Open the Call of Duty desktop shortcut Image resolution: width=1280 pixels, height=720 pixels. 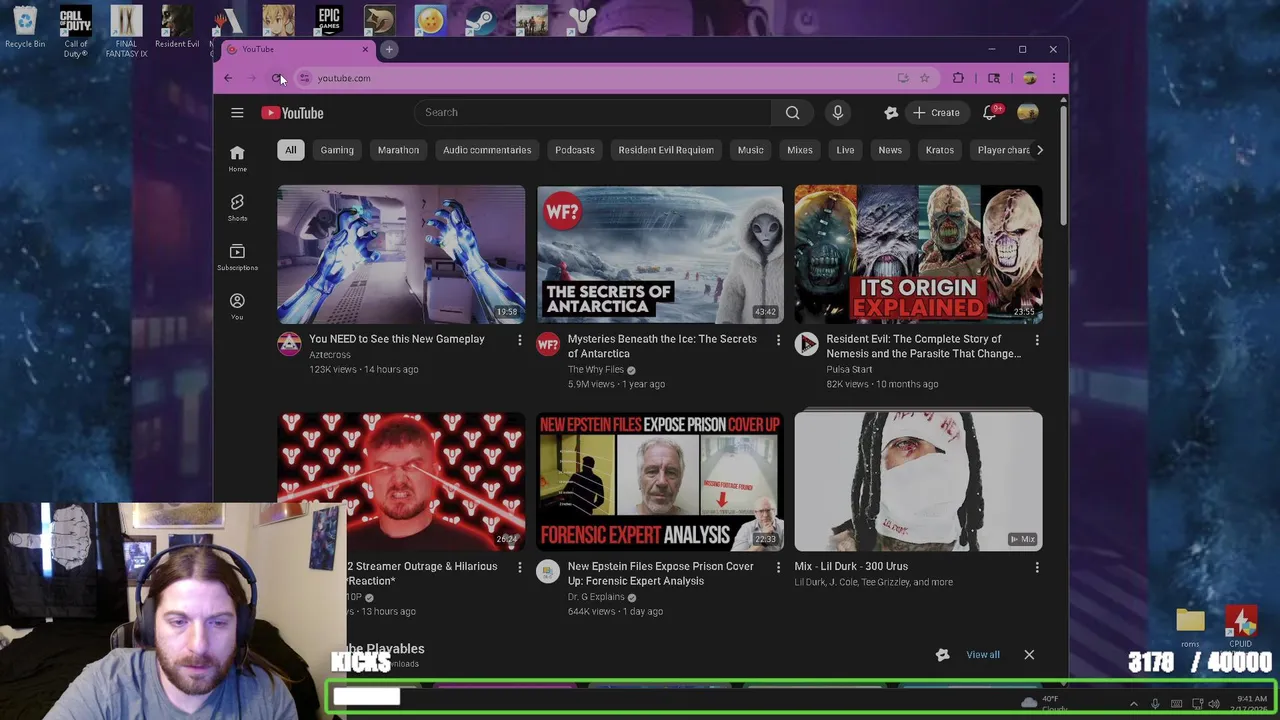click(x=76, y=32)
